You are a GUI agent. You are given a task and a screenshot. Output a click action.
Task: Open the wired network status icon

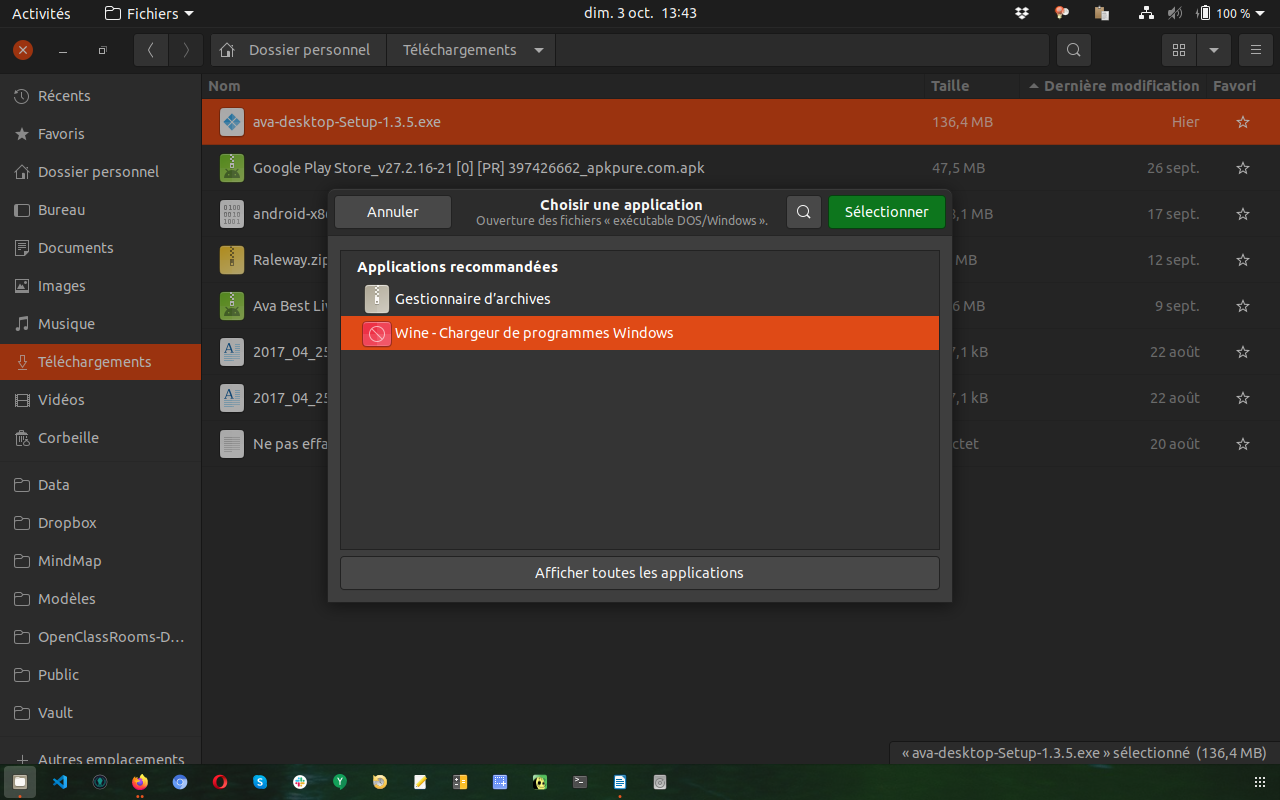[1147, 13]
